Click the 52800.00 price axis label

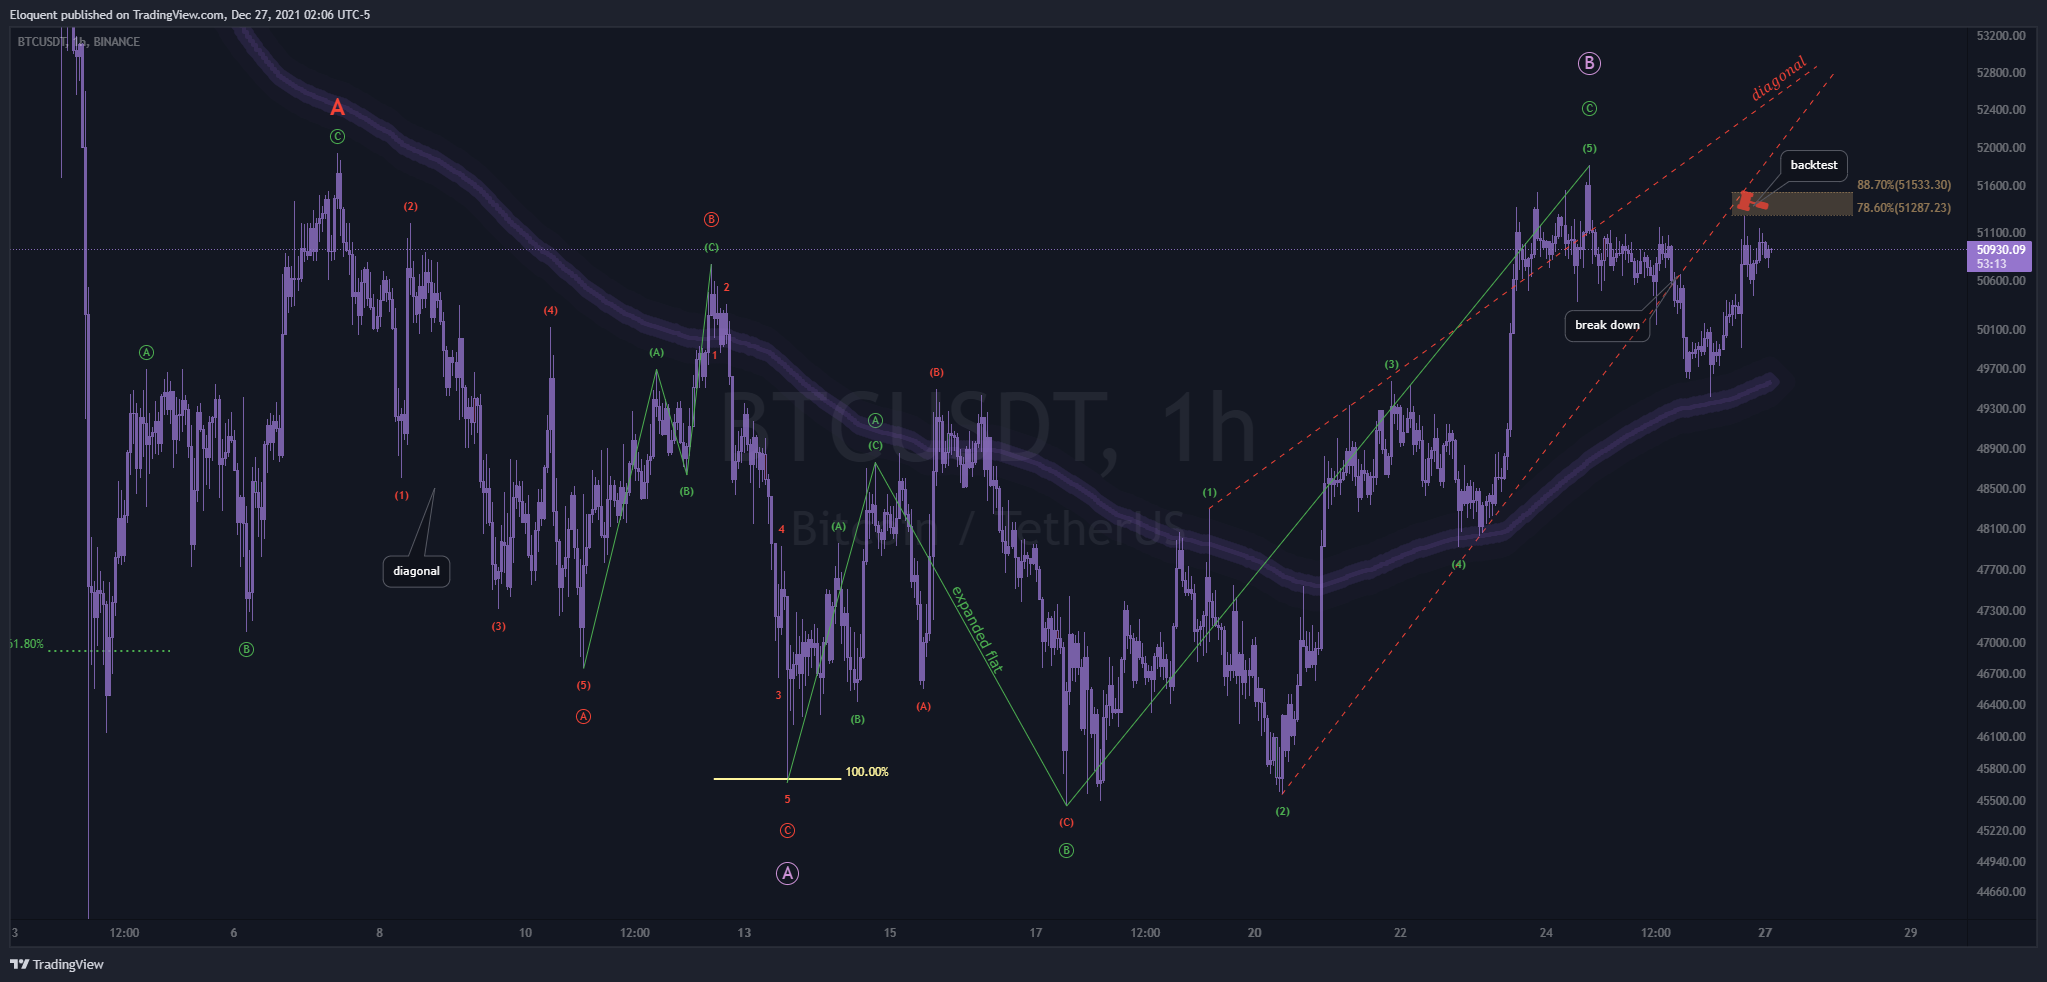tap(2001, 73)
